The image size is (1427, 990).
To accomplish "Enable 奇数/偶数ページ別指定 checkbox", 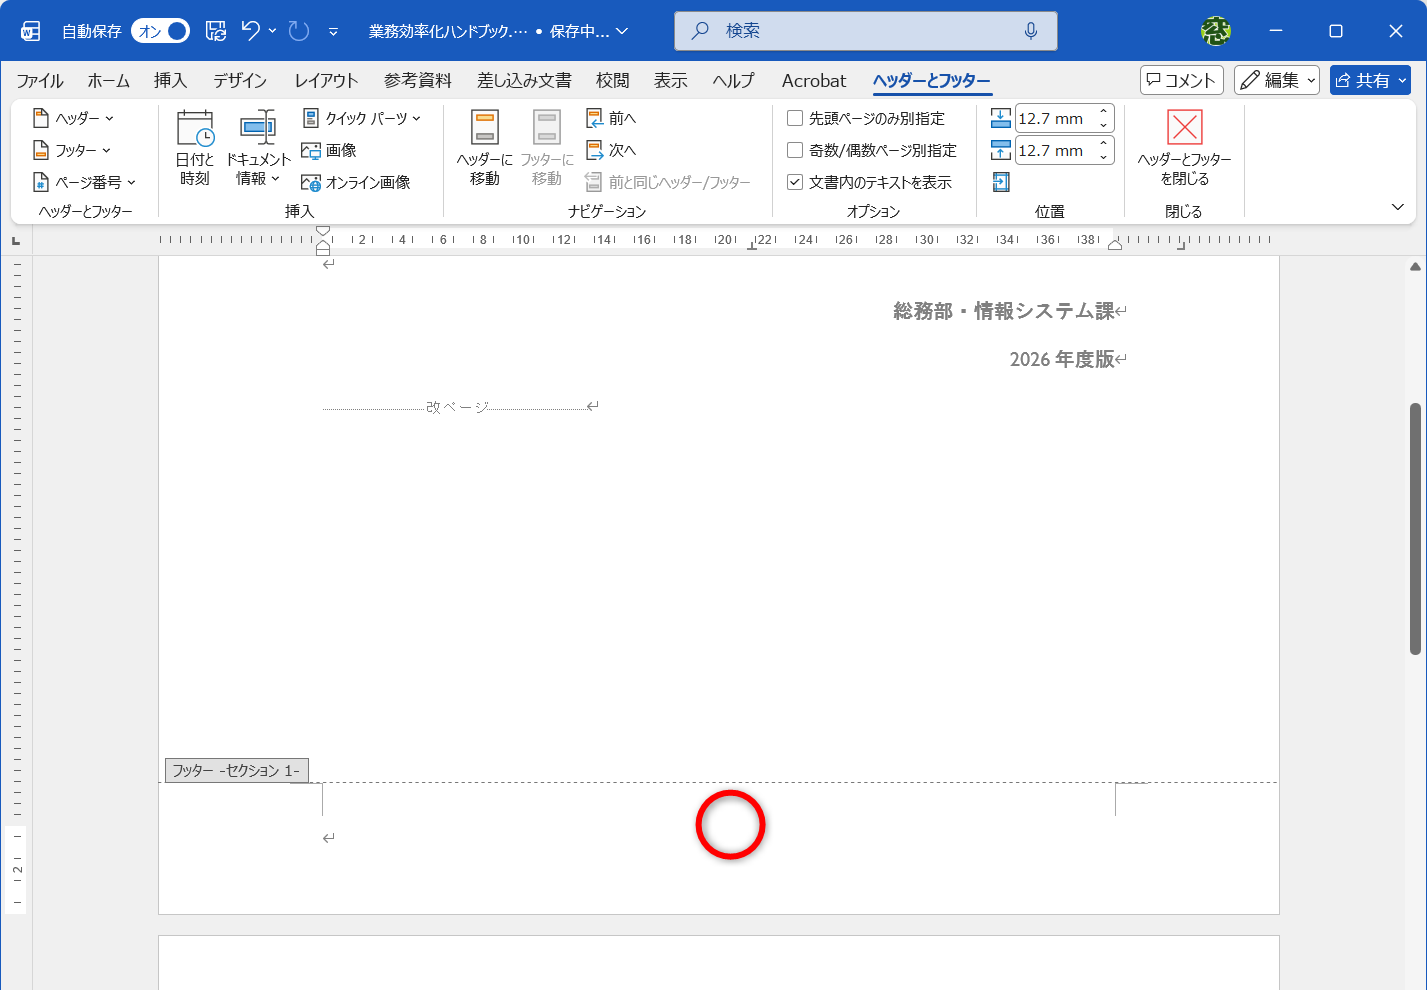I will click(795, 150).
